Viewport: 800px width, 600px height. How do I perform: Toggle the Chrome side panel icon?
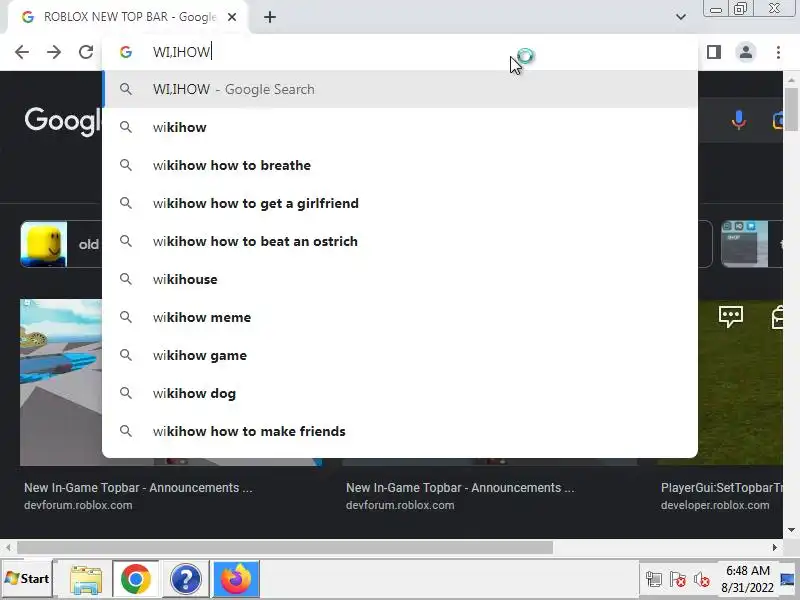714,52
